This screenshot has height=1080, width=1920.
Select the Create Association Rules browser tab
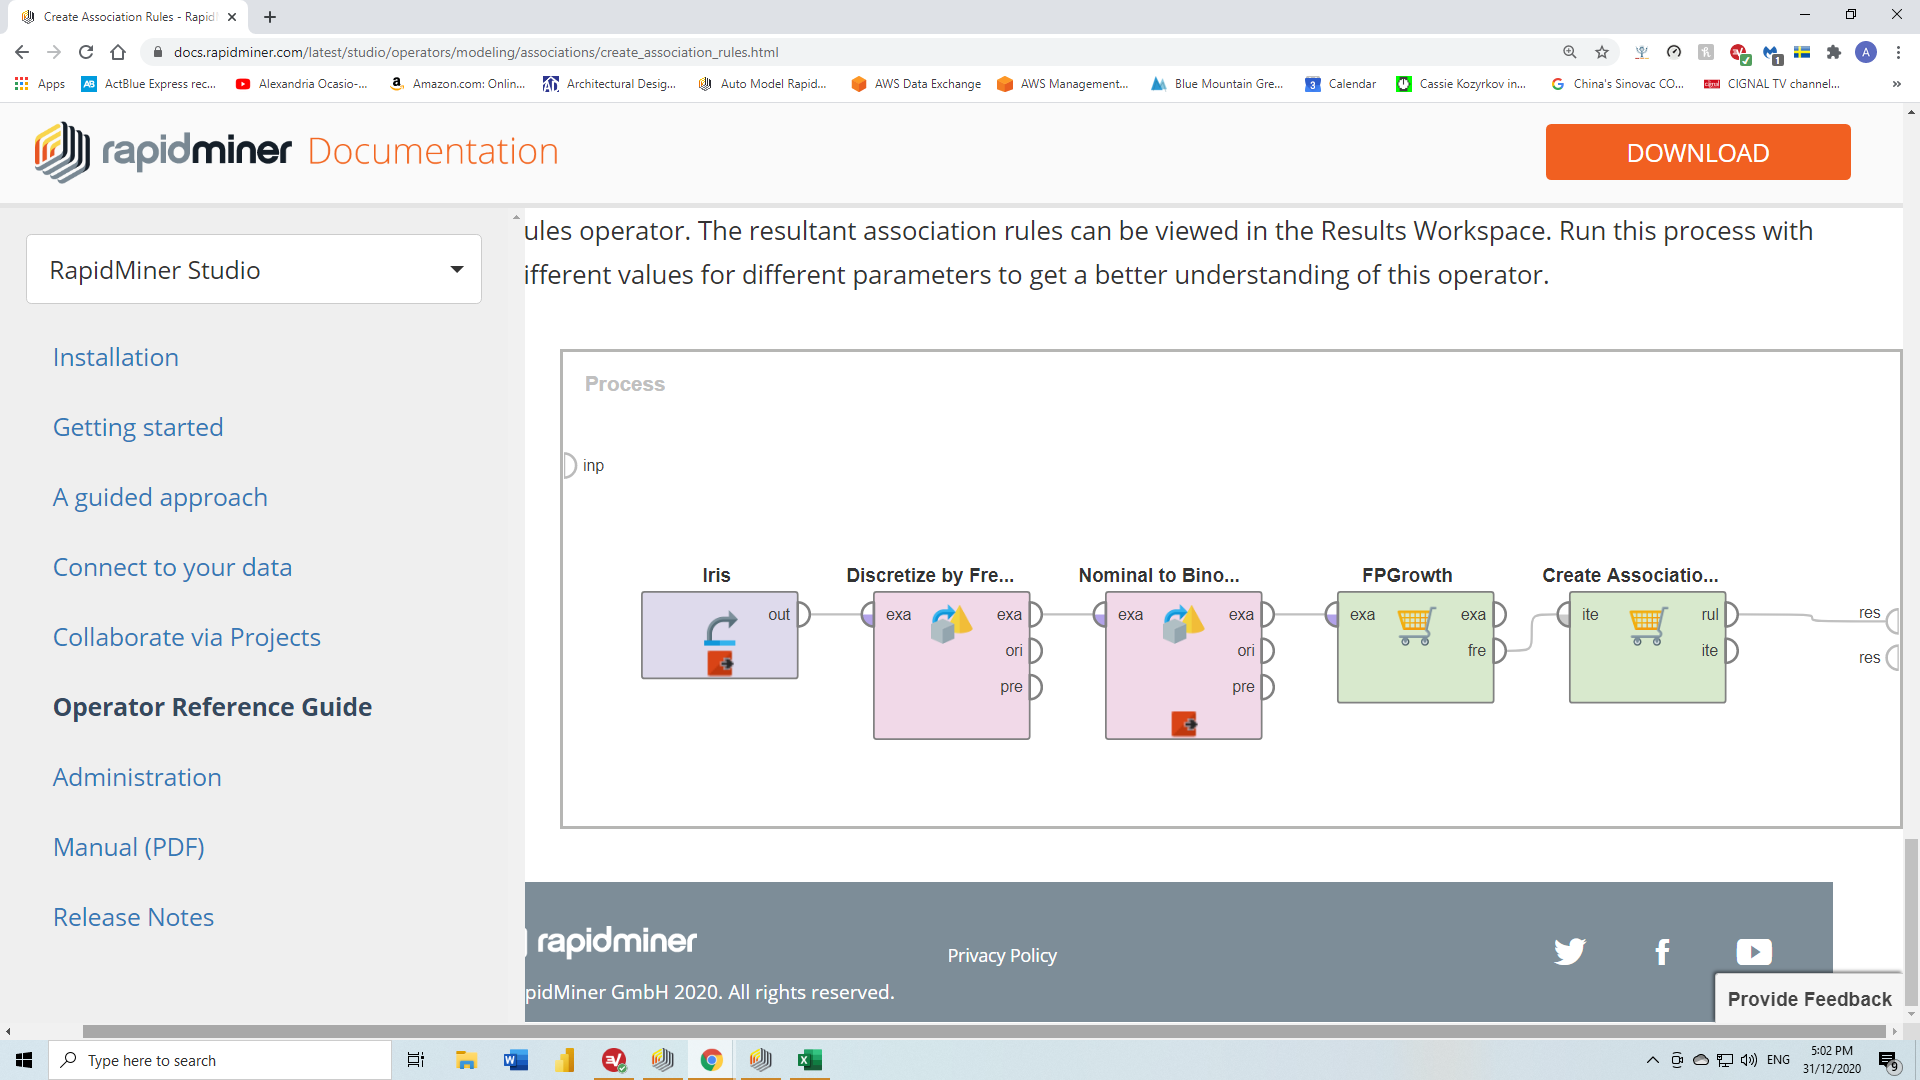click(x=128, y=17)
